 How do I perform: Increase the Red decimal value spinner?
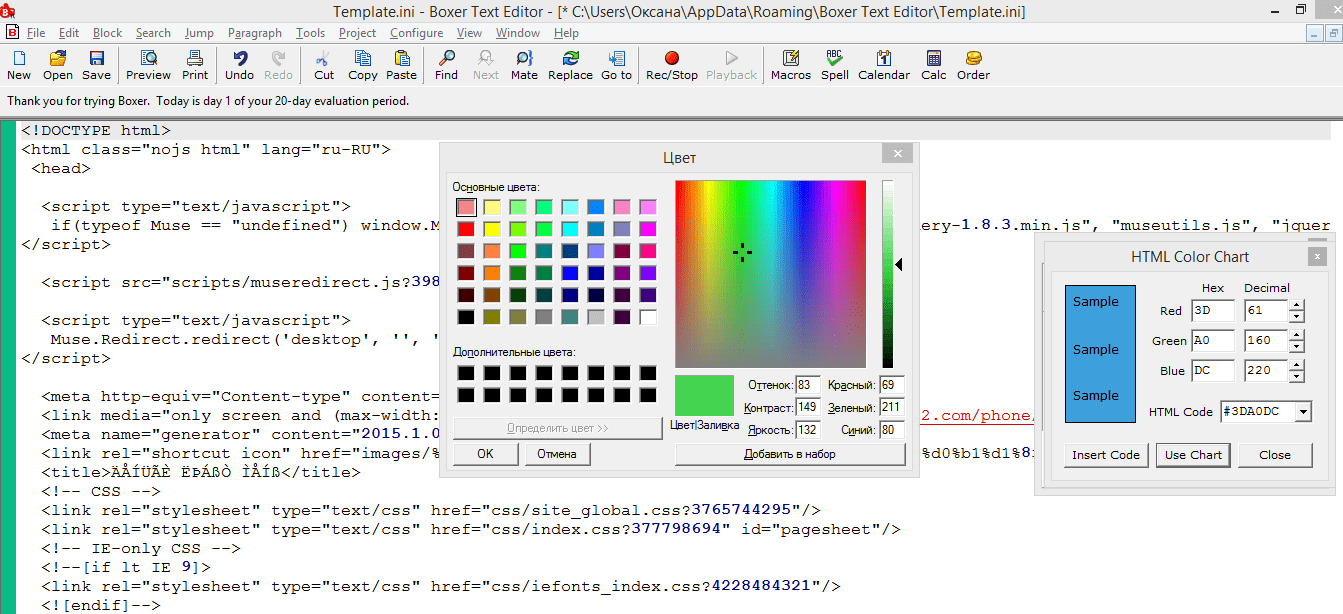[1297, 306]
